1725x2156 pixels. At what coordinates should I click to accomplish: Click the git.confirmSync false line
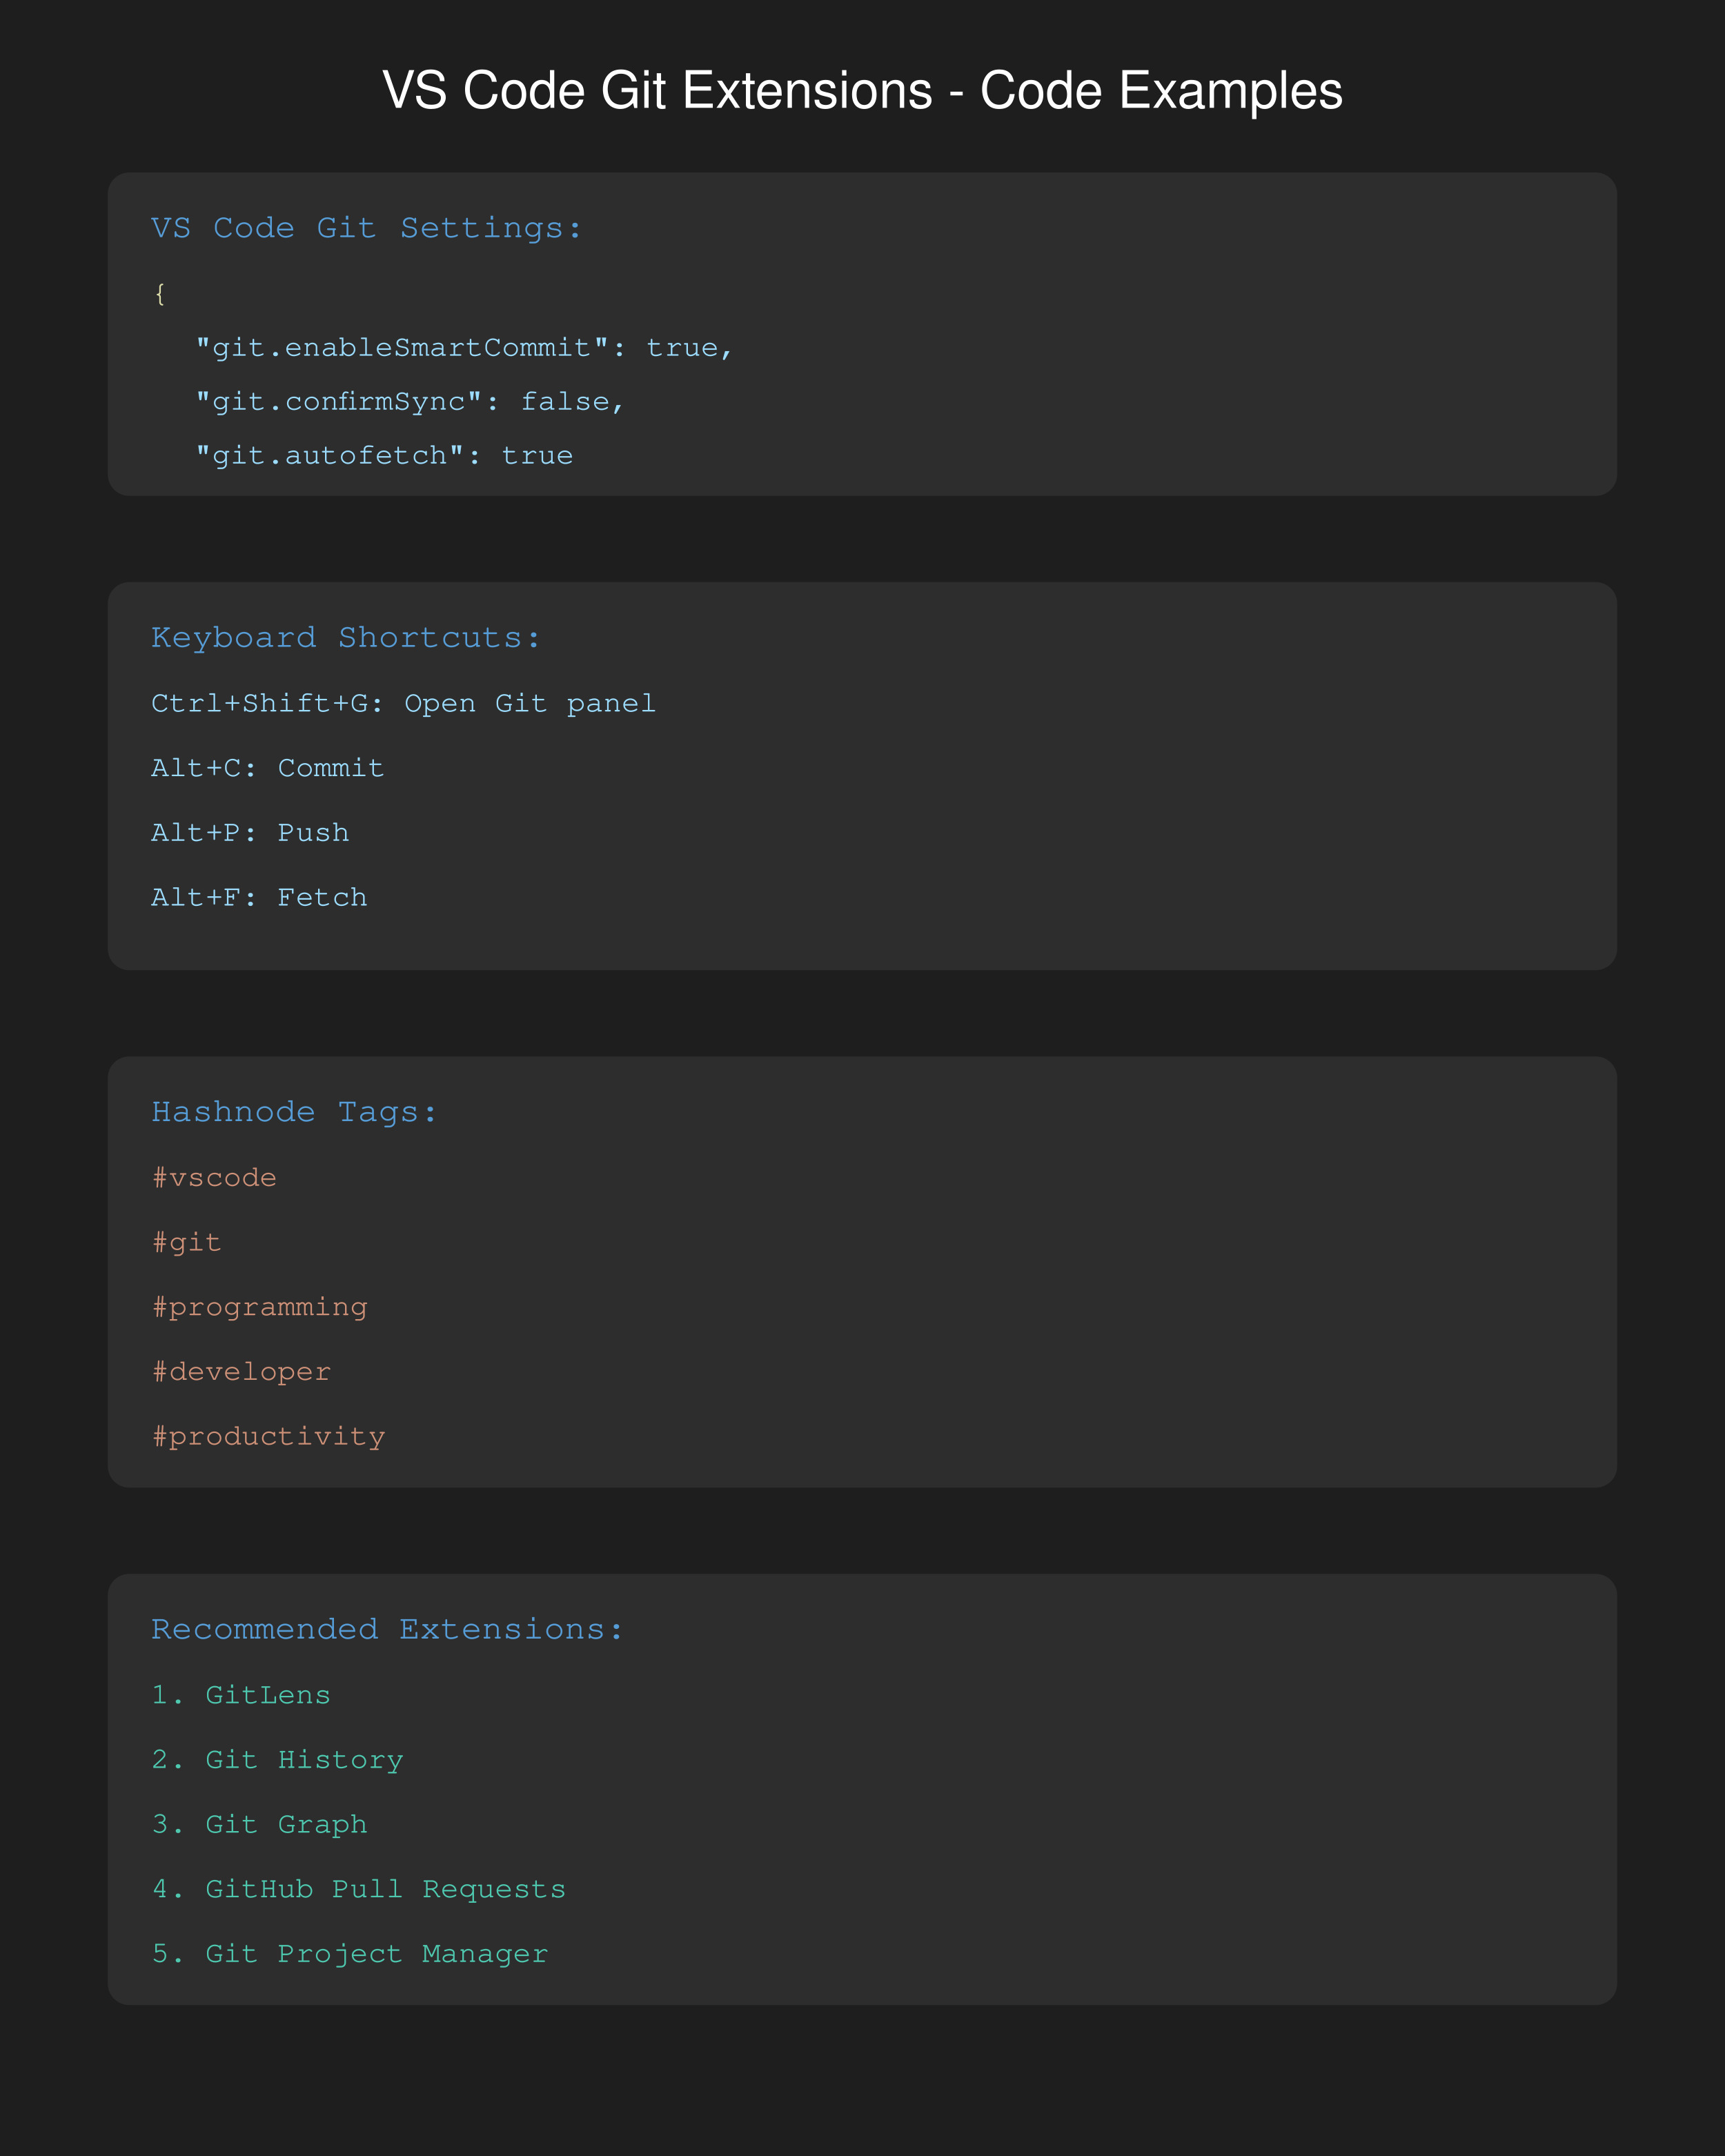pyautogui.click(x=410, y=402)
